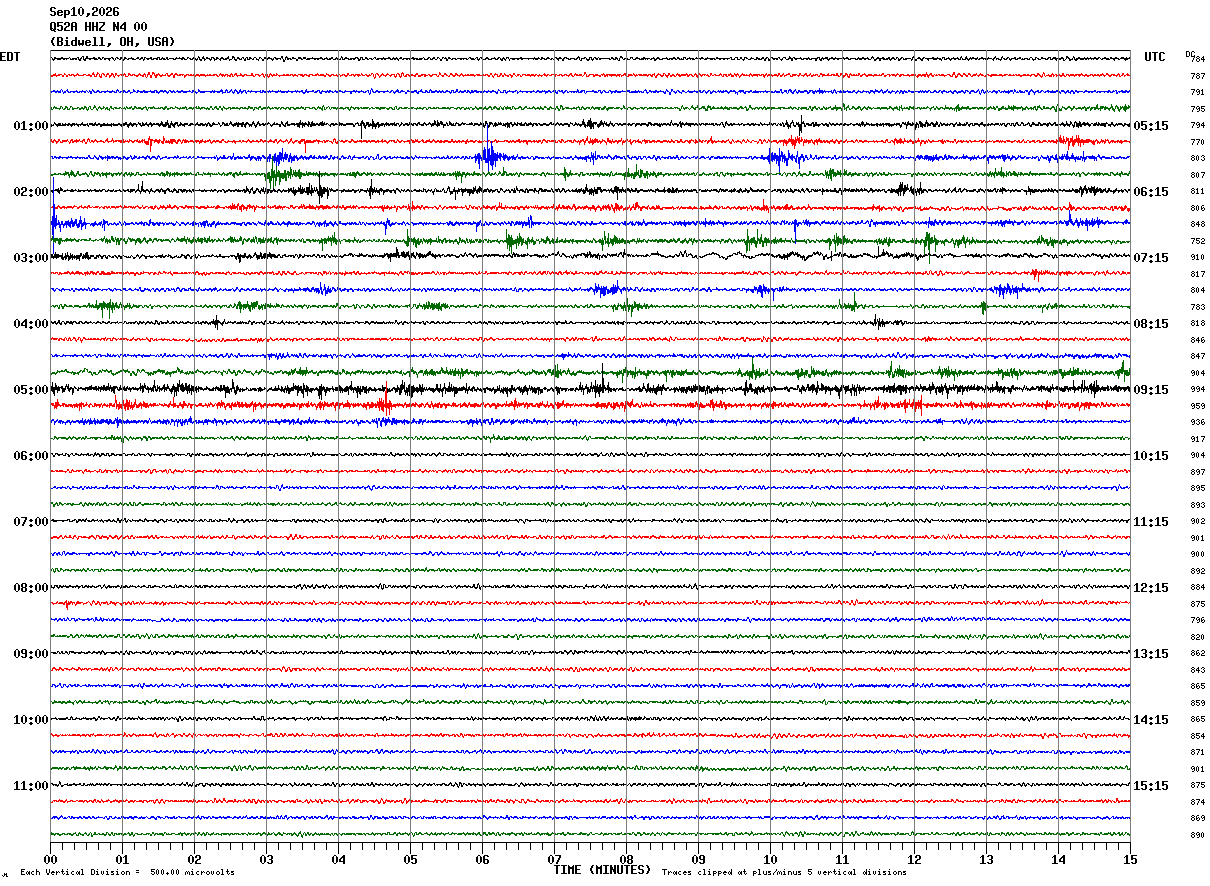Click the 09:15 UTC row label
Viewport: 1210px width, 886px height.
tap(1150, 390)
